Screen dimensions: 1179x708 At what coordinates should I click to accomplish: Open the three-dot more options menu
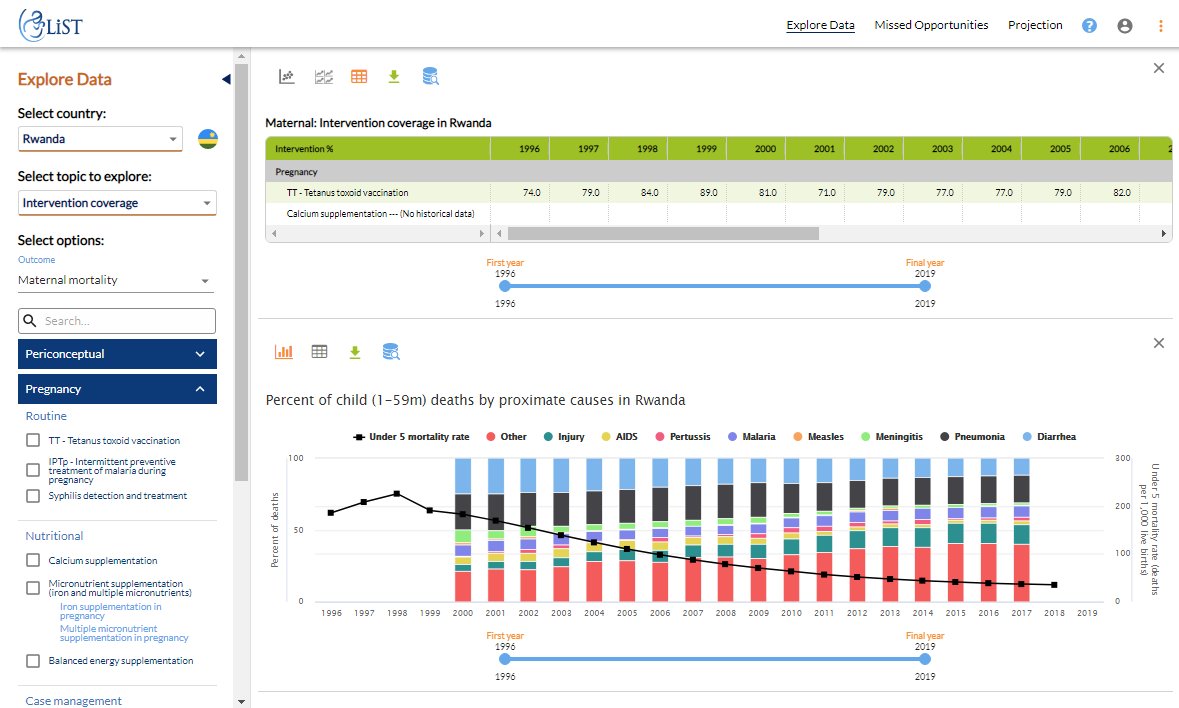(x=1160, y=26)
